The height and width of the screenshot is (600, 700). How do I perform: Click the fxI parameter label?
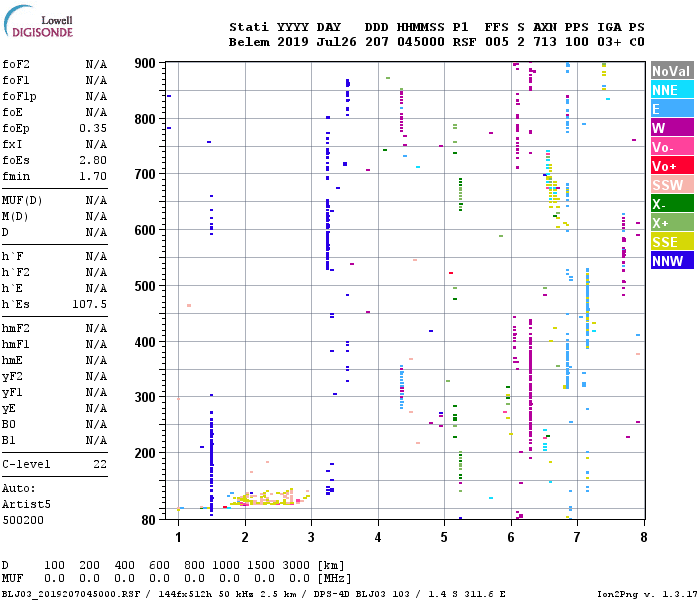tap(12, 144)
